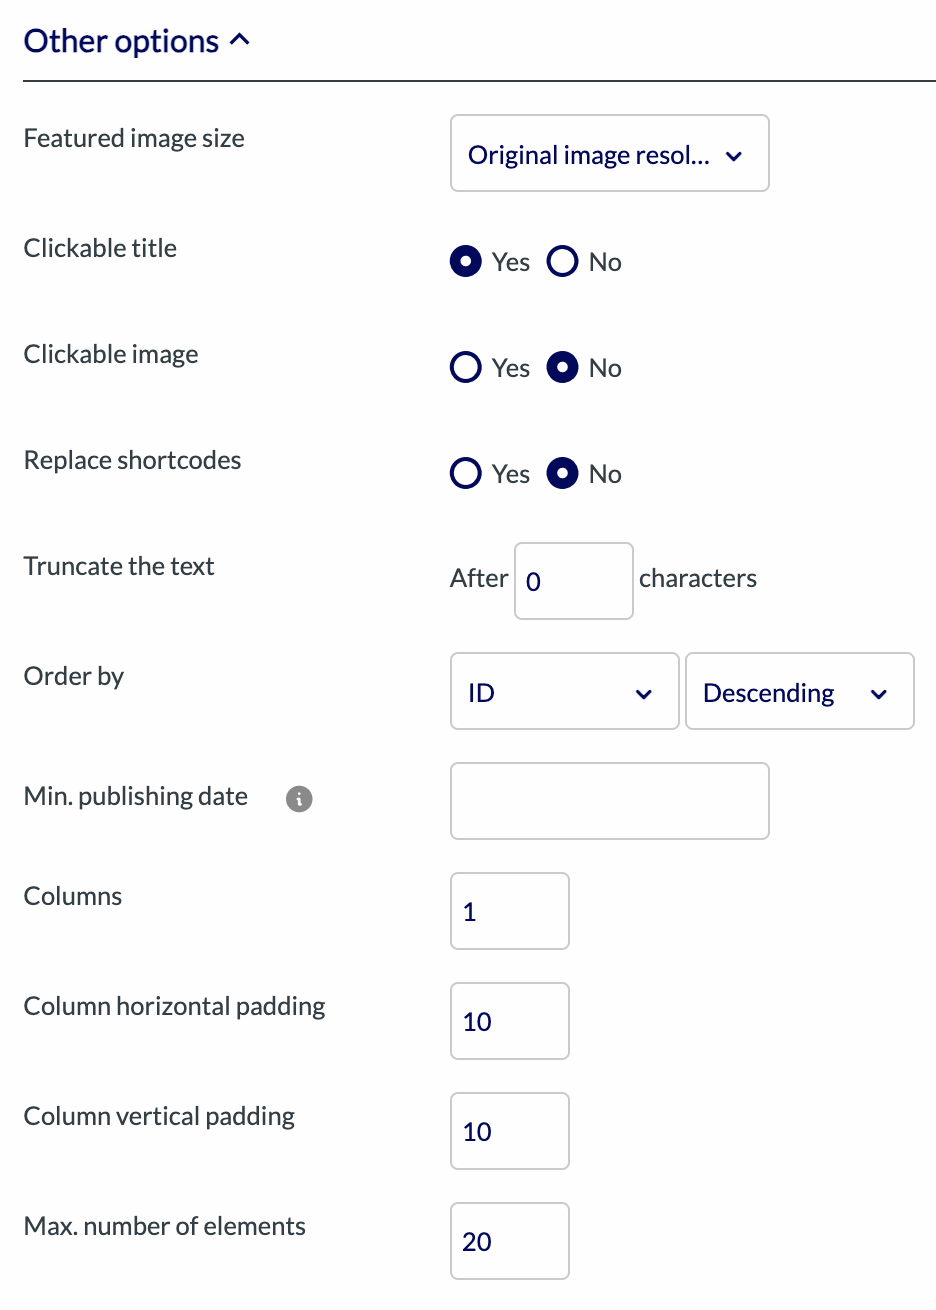Click the Featured image size label
The width and height of the screenshot is (936, 1310).
click(134, 139)
